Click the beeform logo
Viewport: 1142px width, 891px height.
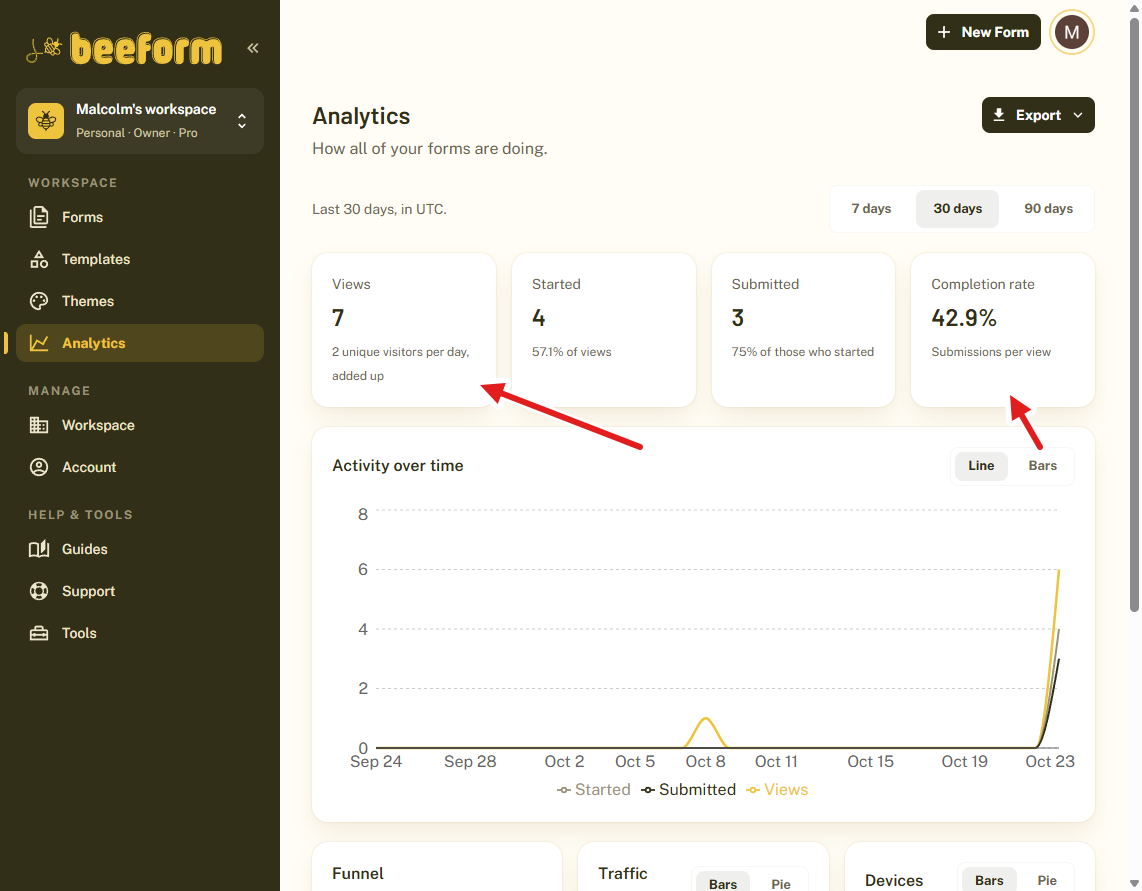click(124, 48)
